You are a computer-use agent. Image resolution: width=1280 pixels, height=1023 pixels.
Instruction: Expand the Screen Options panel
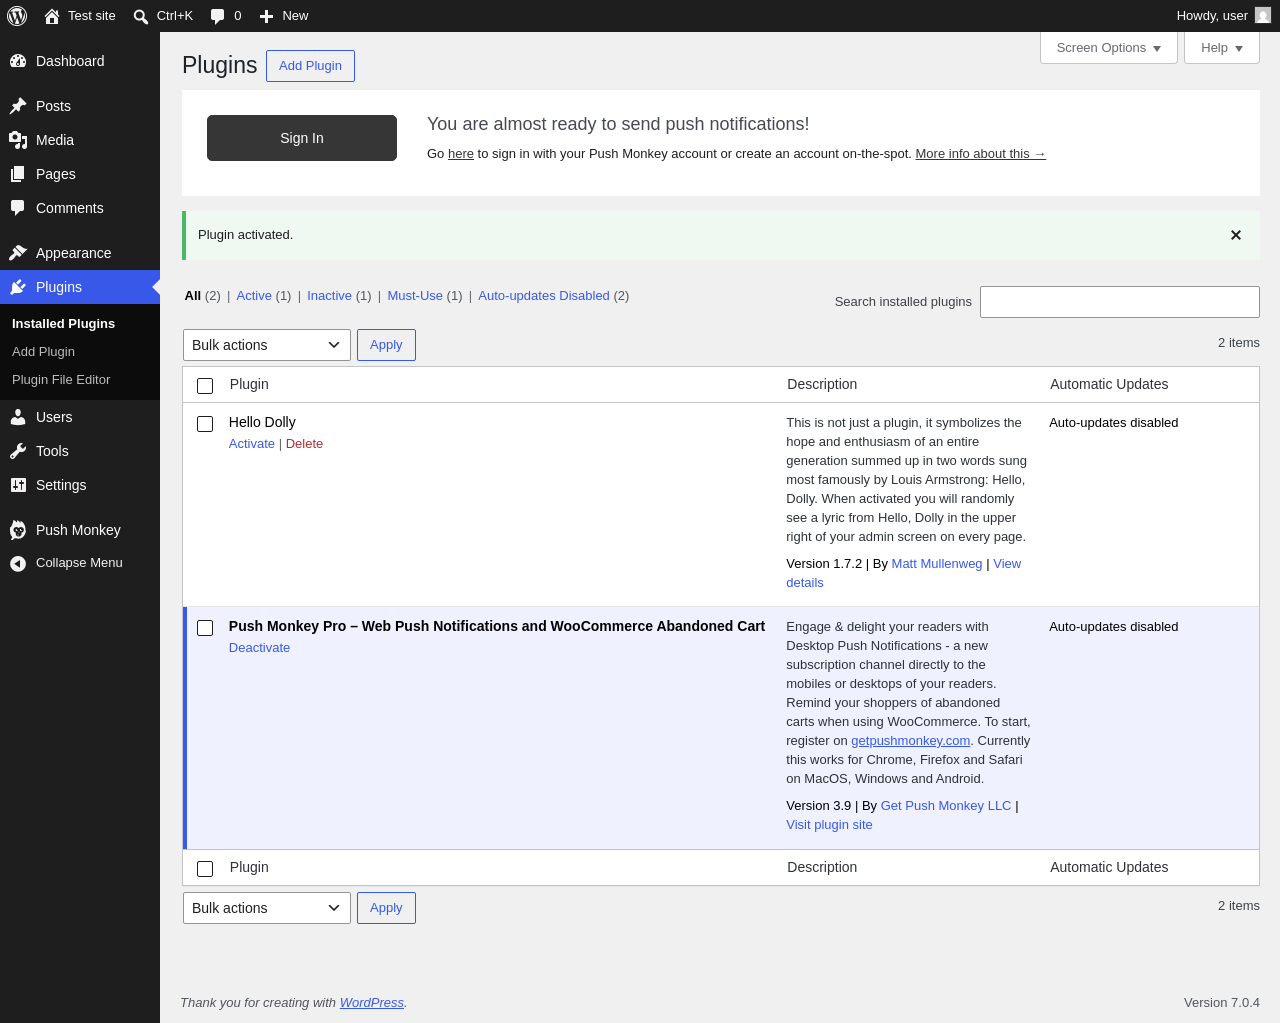1109,48
